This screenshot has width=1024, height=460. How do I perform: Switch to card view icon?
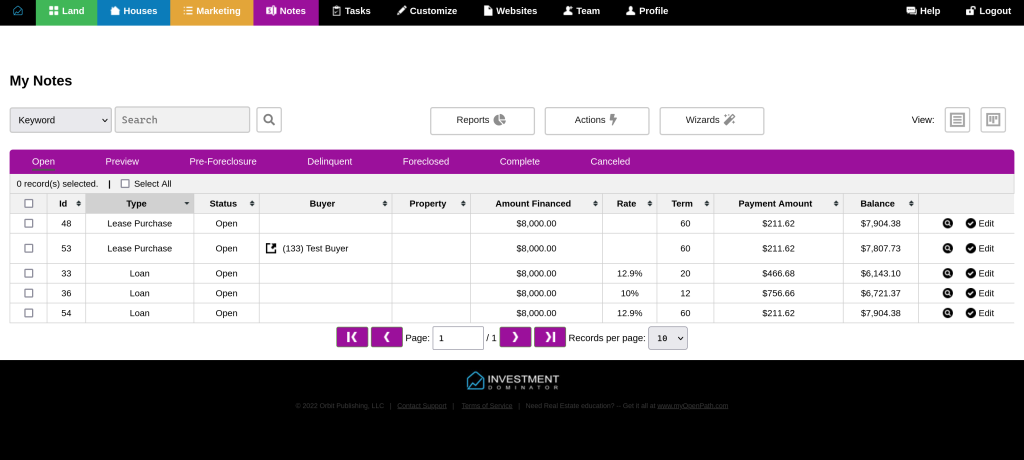992,120
